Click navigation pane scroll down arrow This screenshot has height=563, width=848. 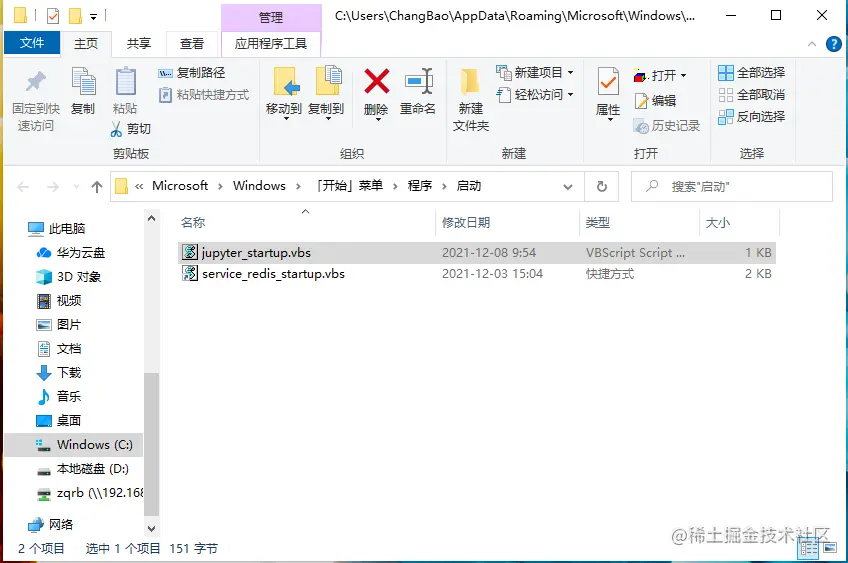click(151, 529)
